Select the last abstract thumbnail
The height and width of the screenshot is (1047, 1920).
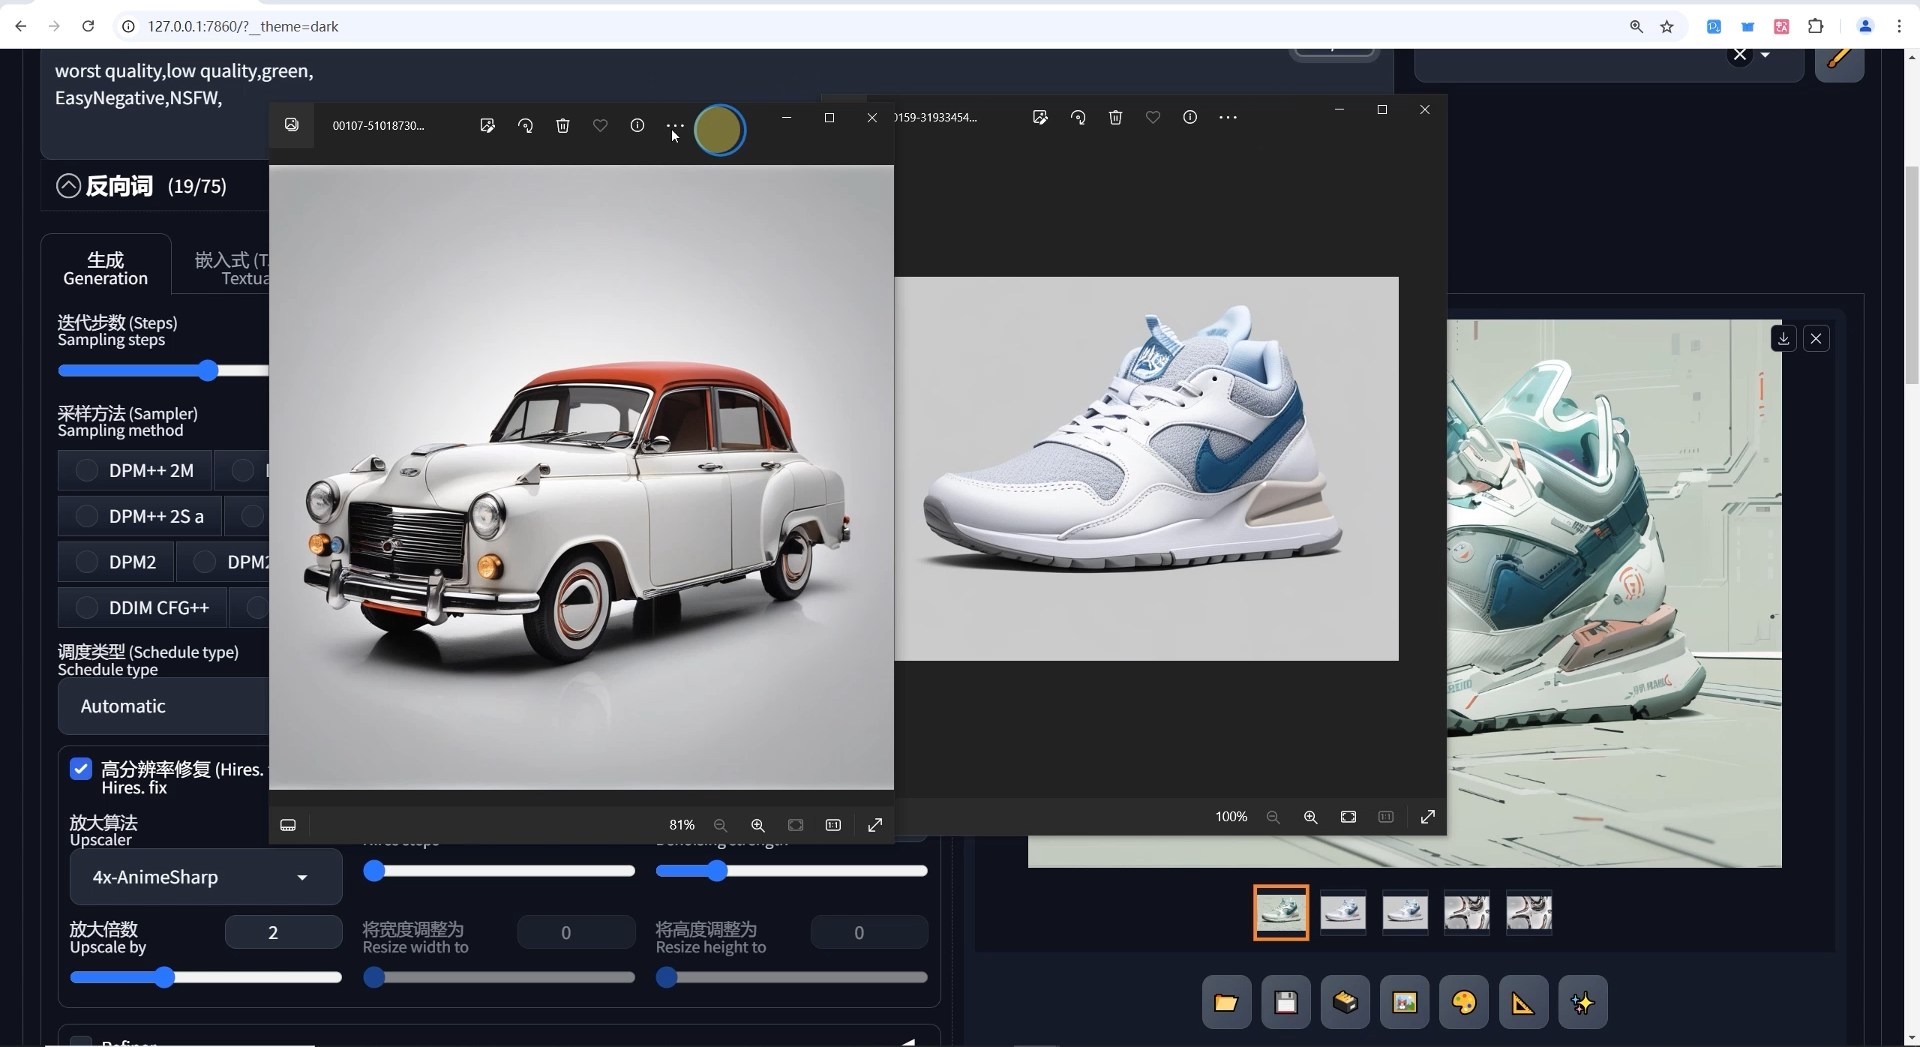click(1529, 912)
